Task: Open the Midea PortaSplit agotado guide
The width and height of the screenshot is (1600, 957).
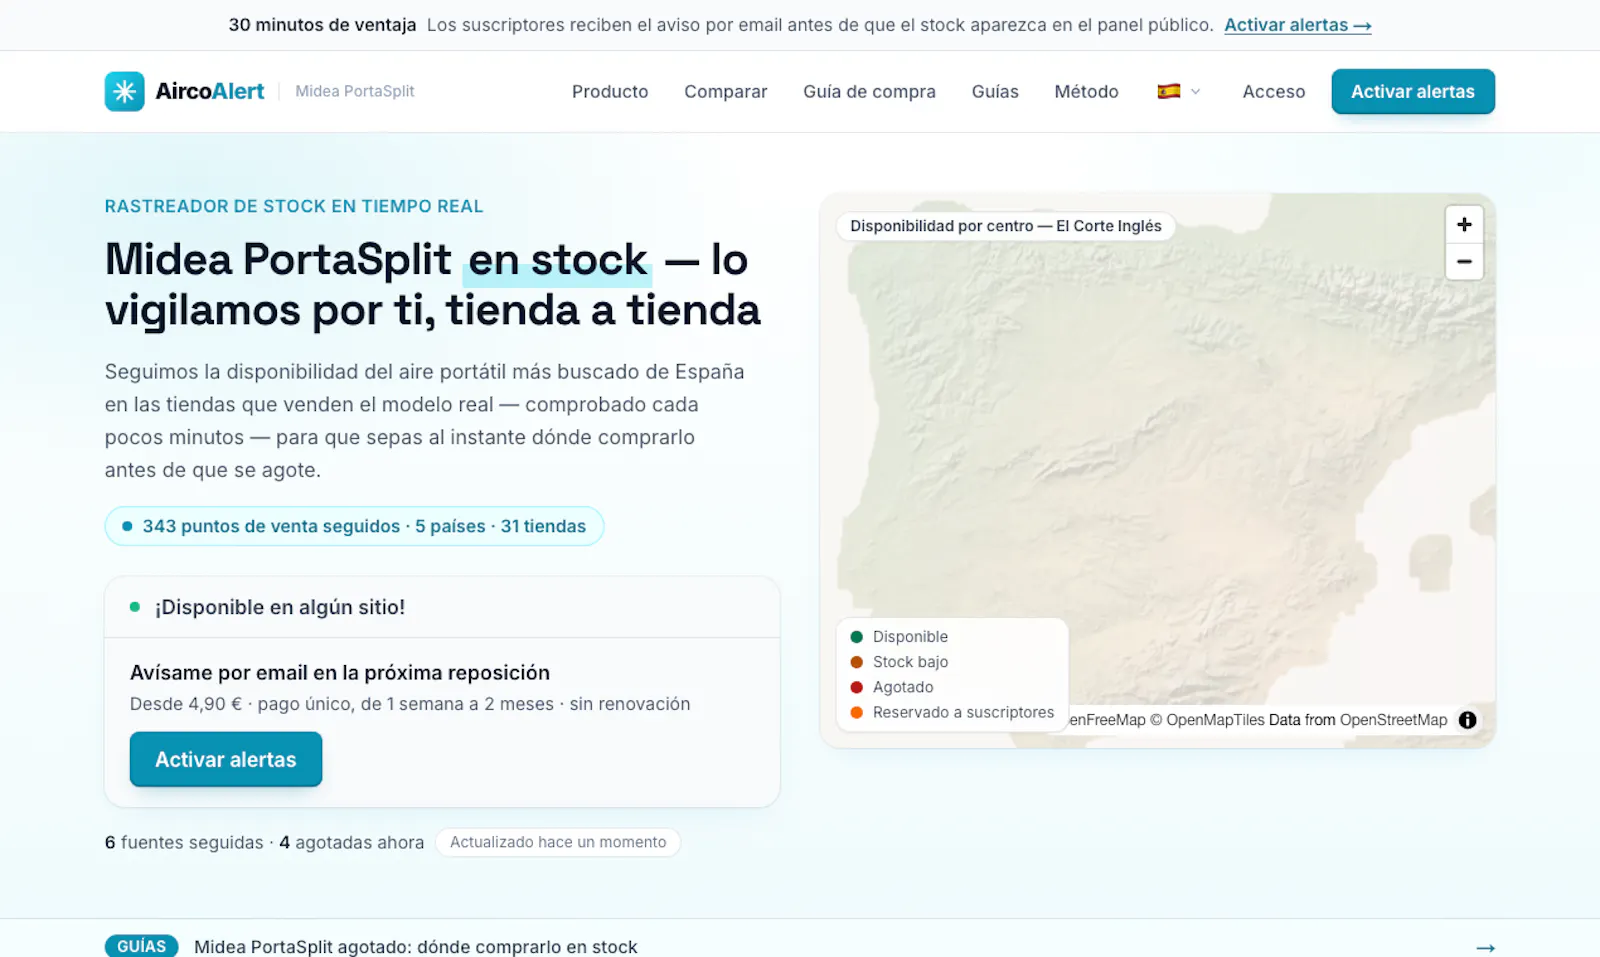Action: tap(415, 947)
